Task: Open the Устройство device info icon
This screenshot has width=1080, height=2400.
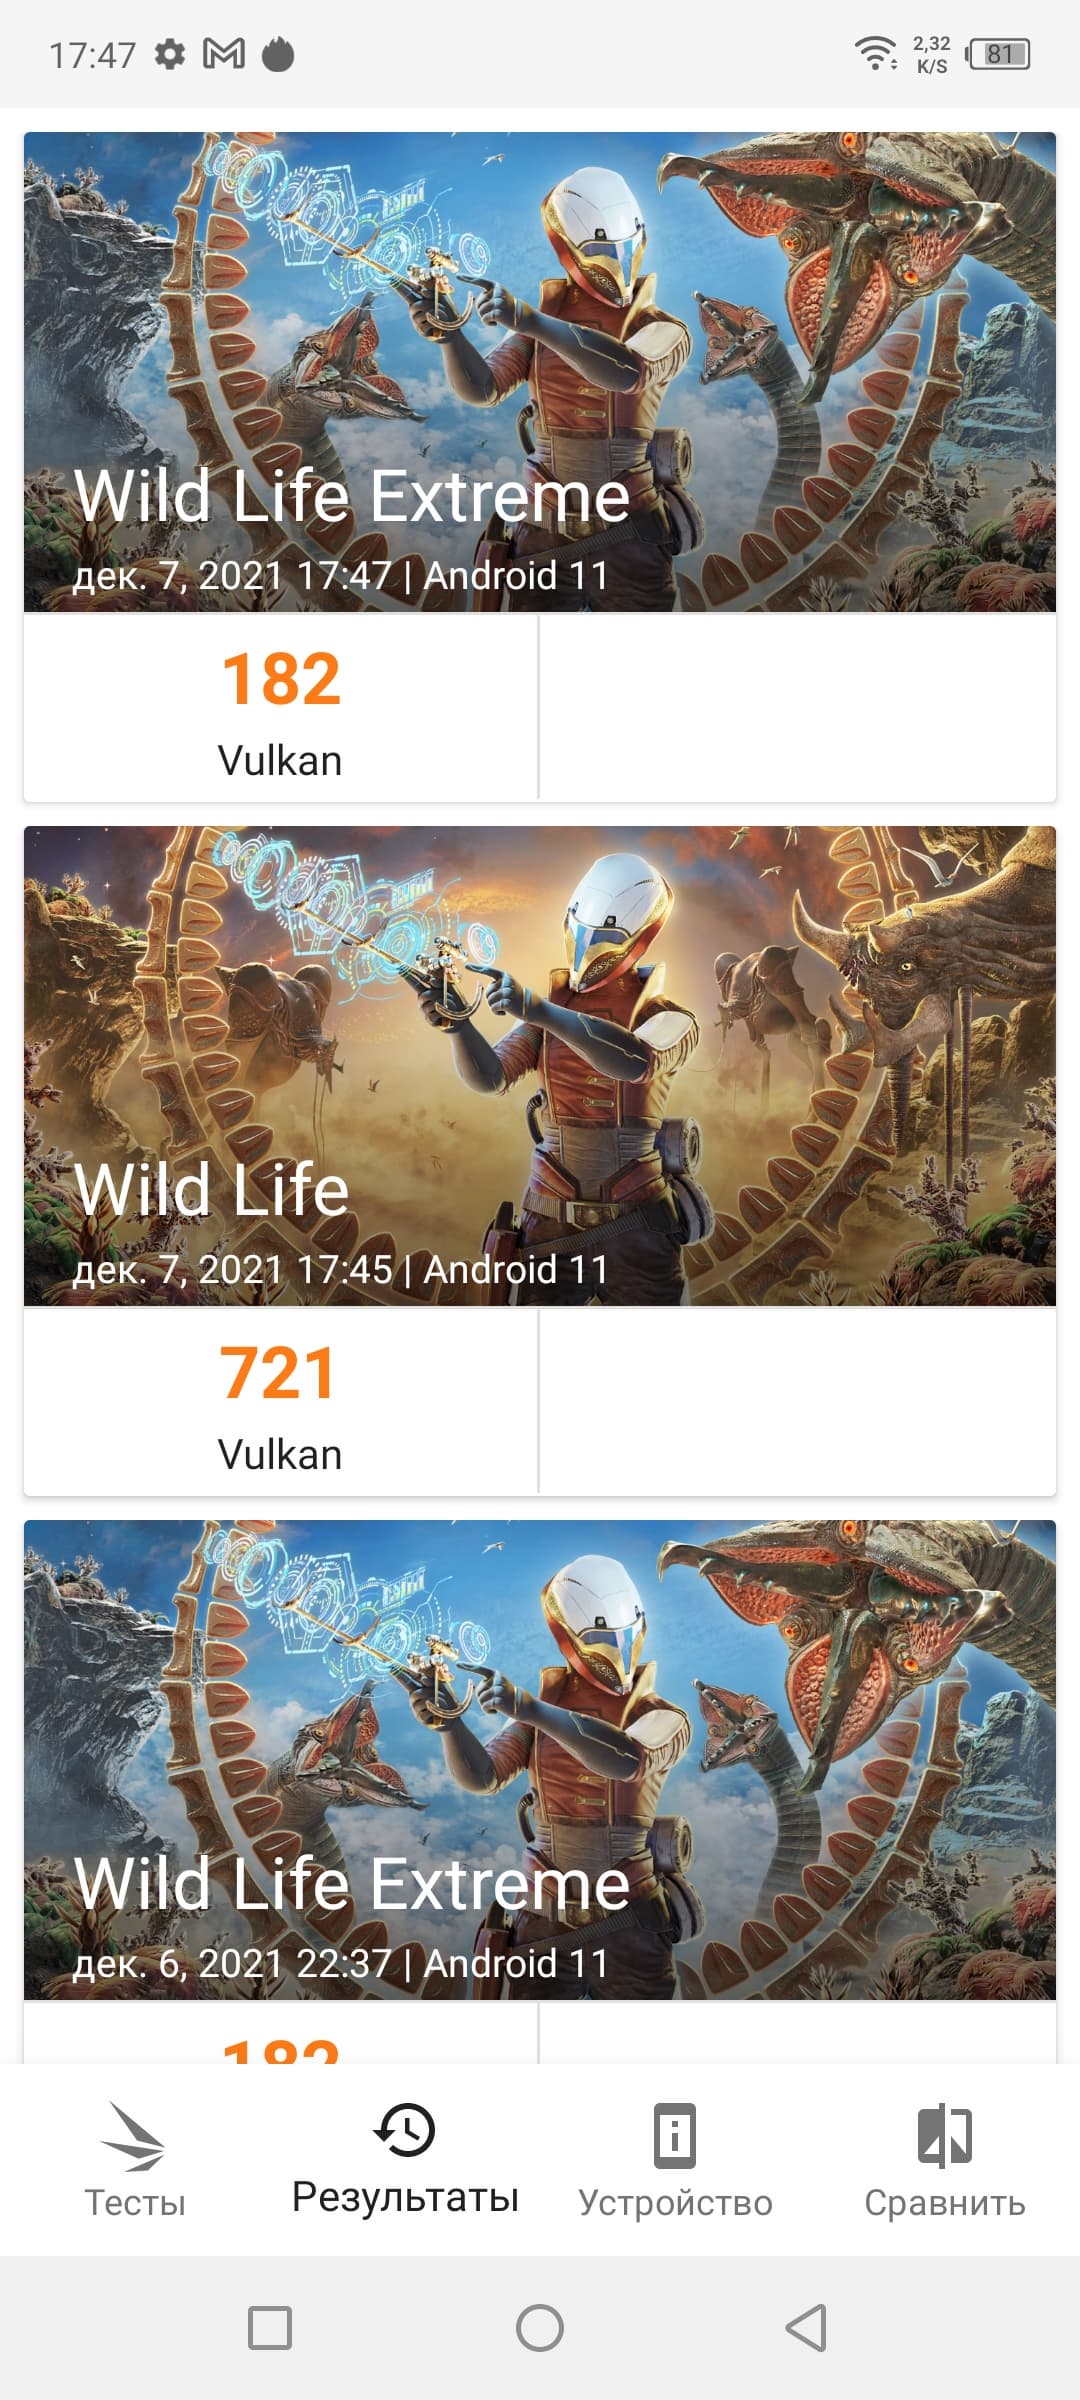Action: tap(675, 2135)
